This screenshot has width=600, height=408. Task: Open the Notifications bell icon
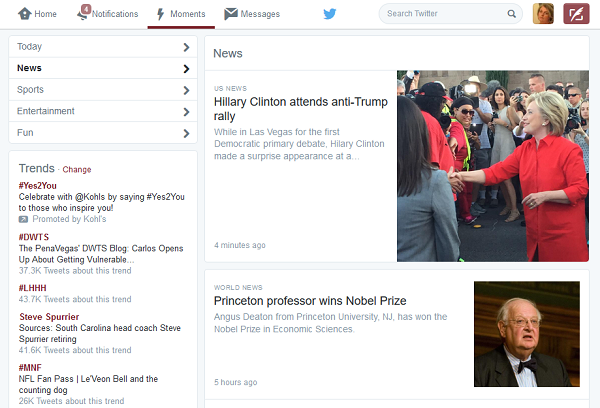coord(82,15)
